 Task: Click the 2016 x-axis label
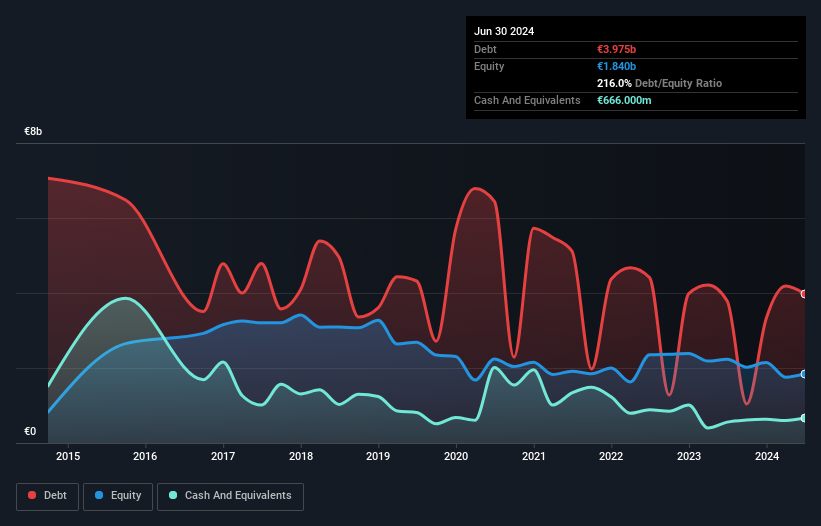point(145,456)
